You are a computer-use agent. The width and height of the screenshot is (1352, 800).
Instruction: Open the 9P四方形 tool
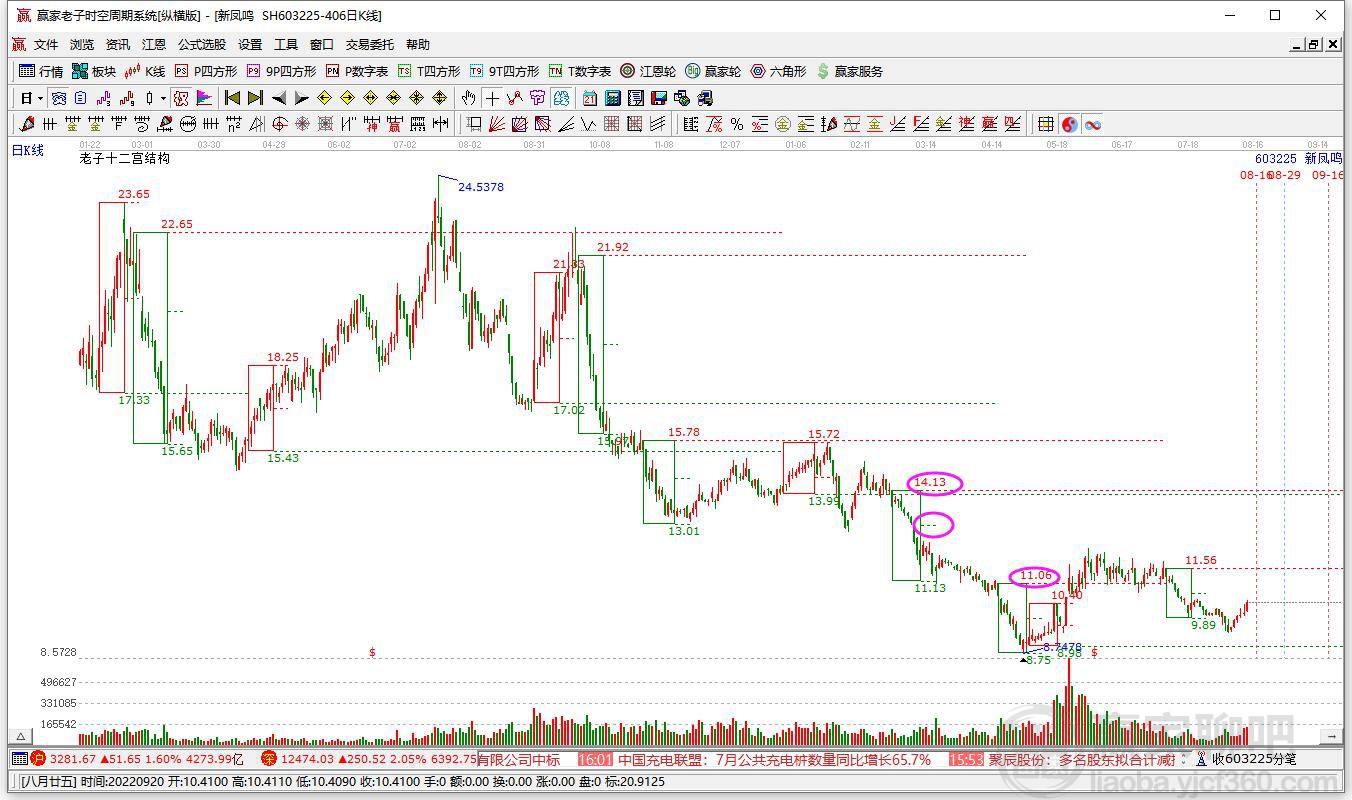pos(281,71)
